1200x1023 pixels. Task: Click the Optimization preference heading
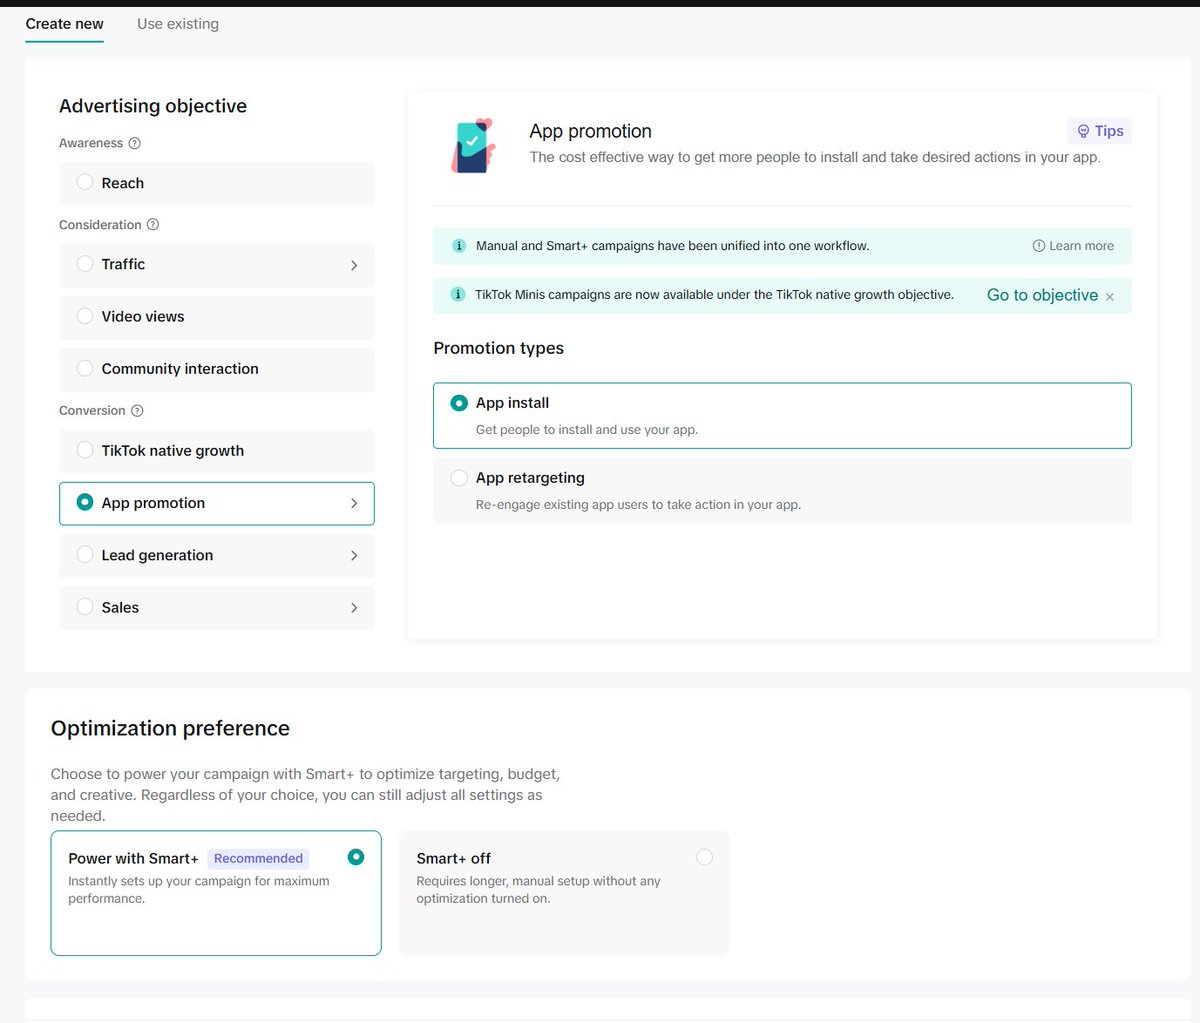tap(170, 728)
